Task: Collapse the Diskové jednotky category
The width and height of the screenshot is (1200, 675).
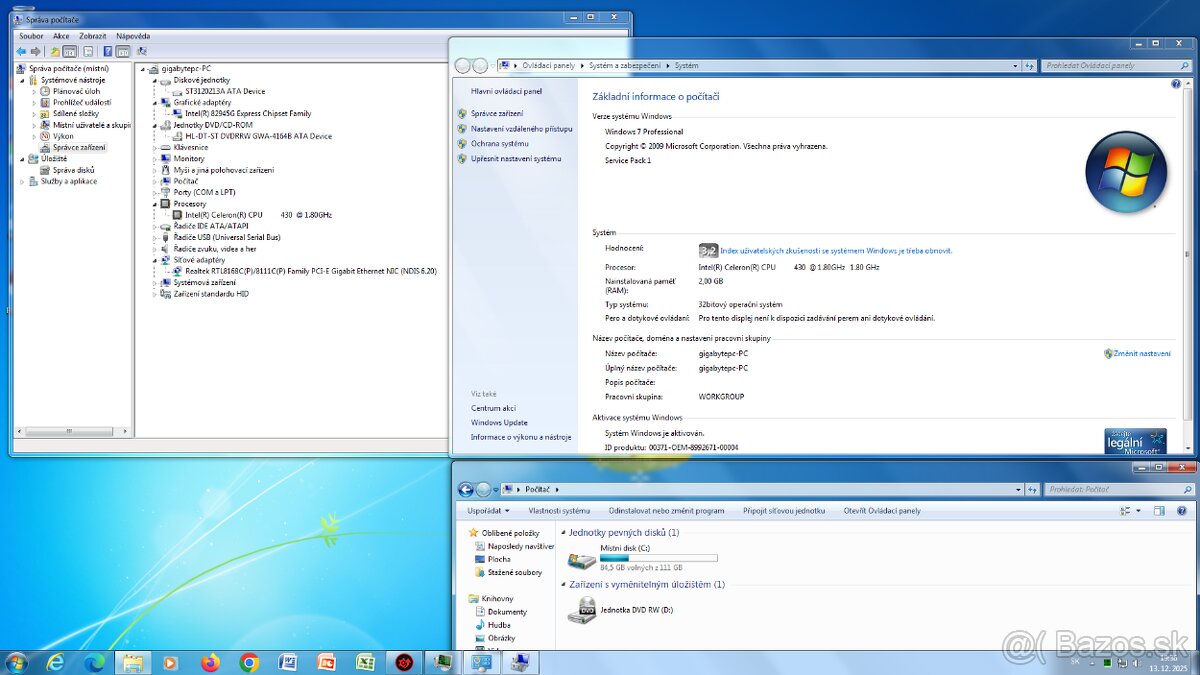Action: [x=155, y=80]
